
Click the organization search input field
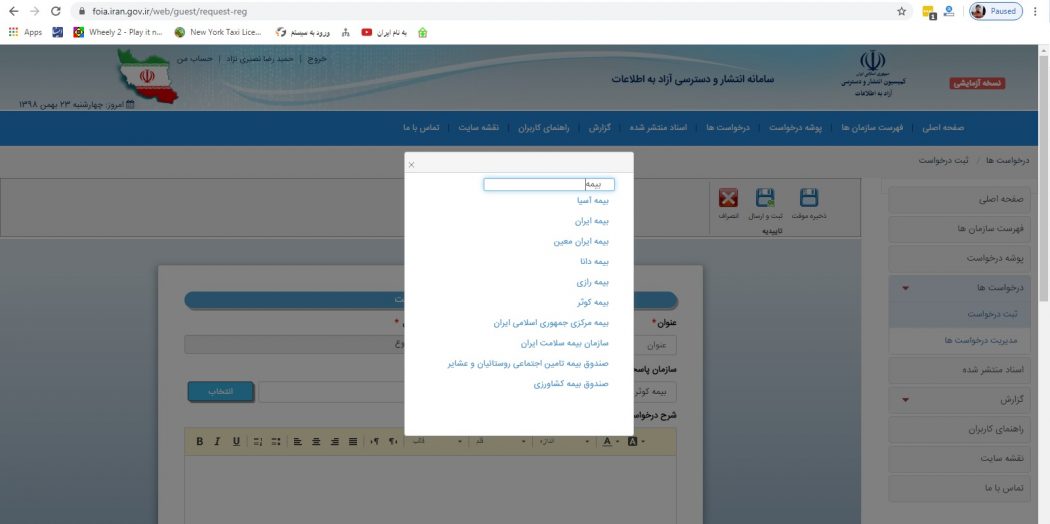pos(548,184)
